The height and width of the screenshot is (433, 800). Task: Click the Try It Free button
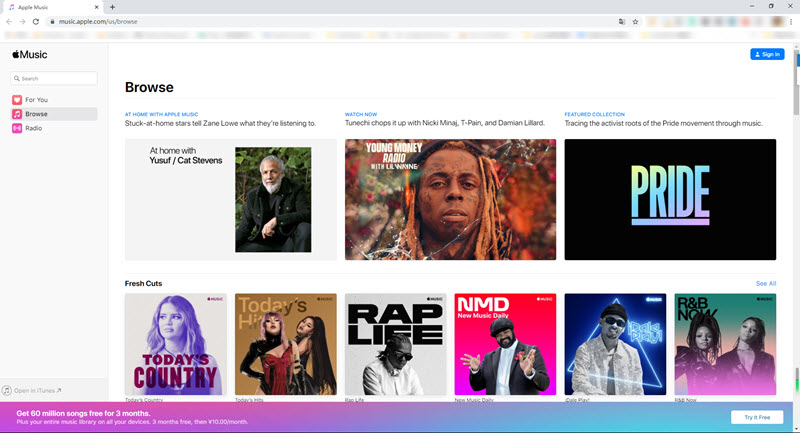757,417
